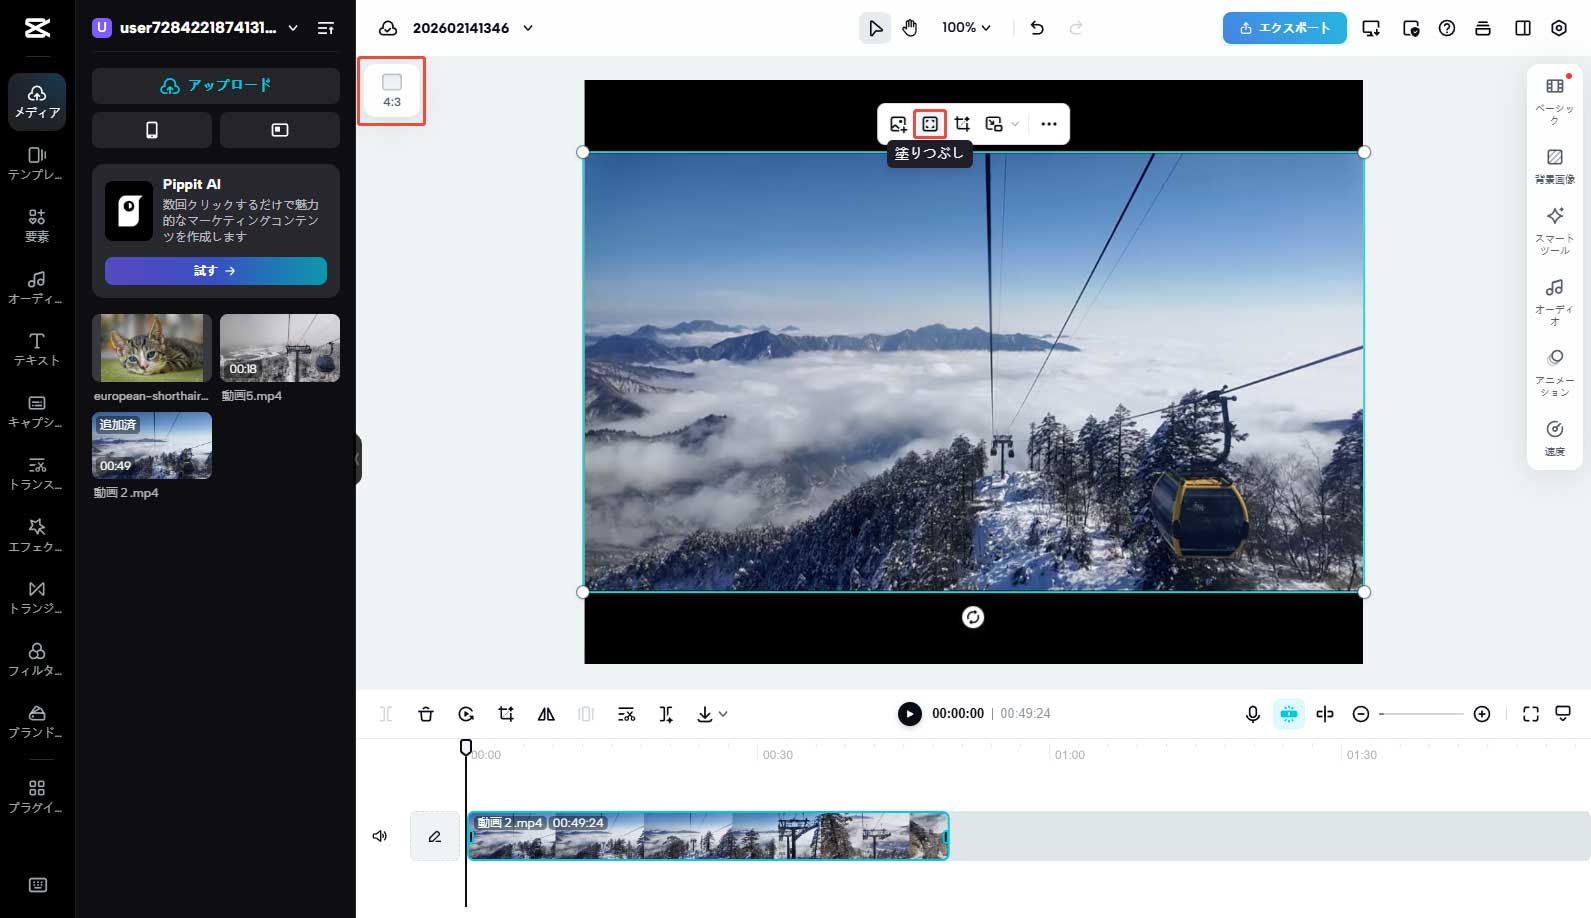Open the 4:3 aspect ratio selector
This screenshot has height=918, width=1591.
(392, 91)
